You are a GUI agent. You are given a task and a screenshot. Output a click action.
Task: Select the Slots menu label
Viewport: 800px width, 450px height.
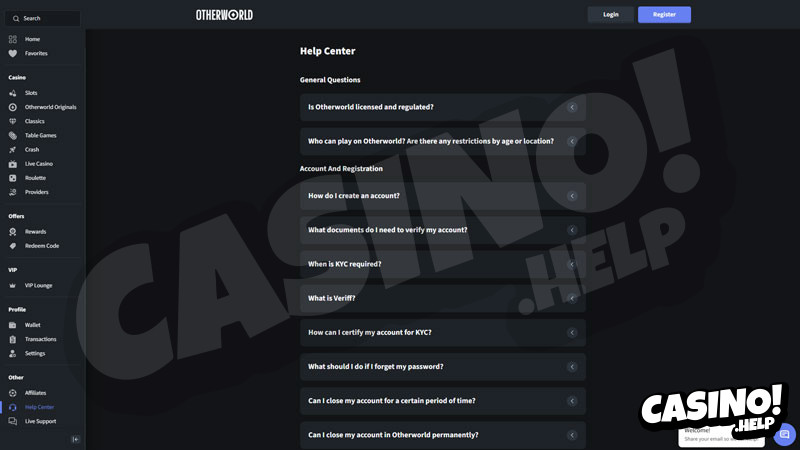[x=31, y=93]
